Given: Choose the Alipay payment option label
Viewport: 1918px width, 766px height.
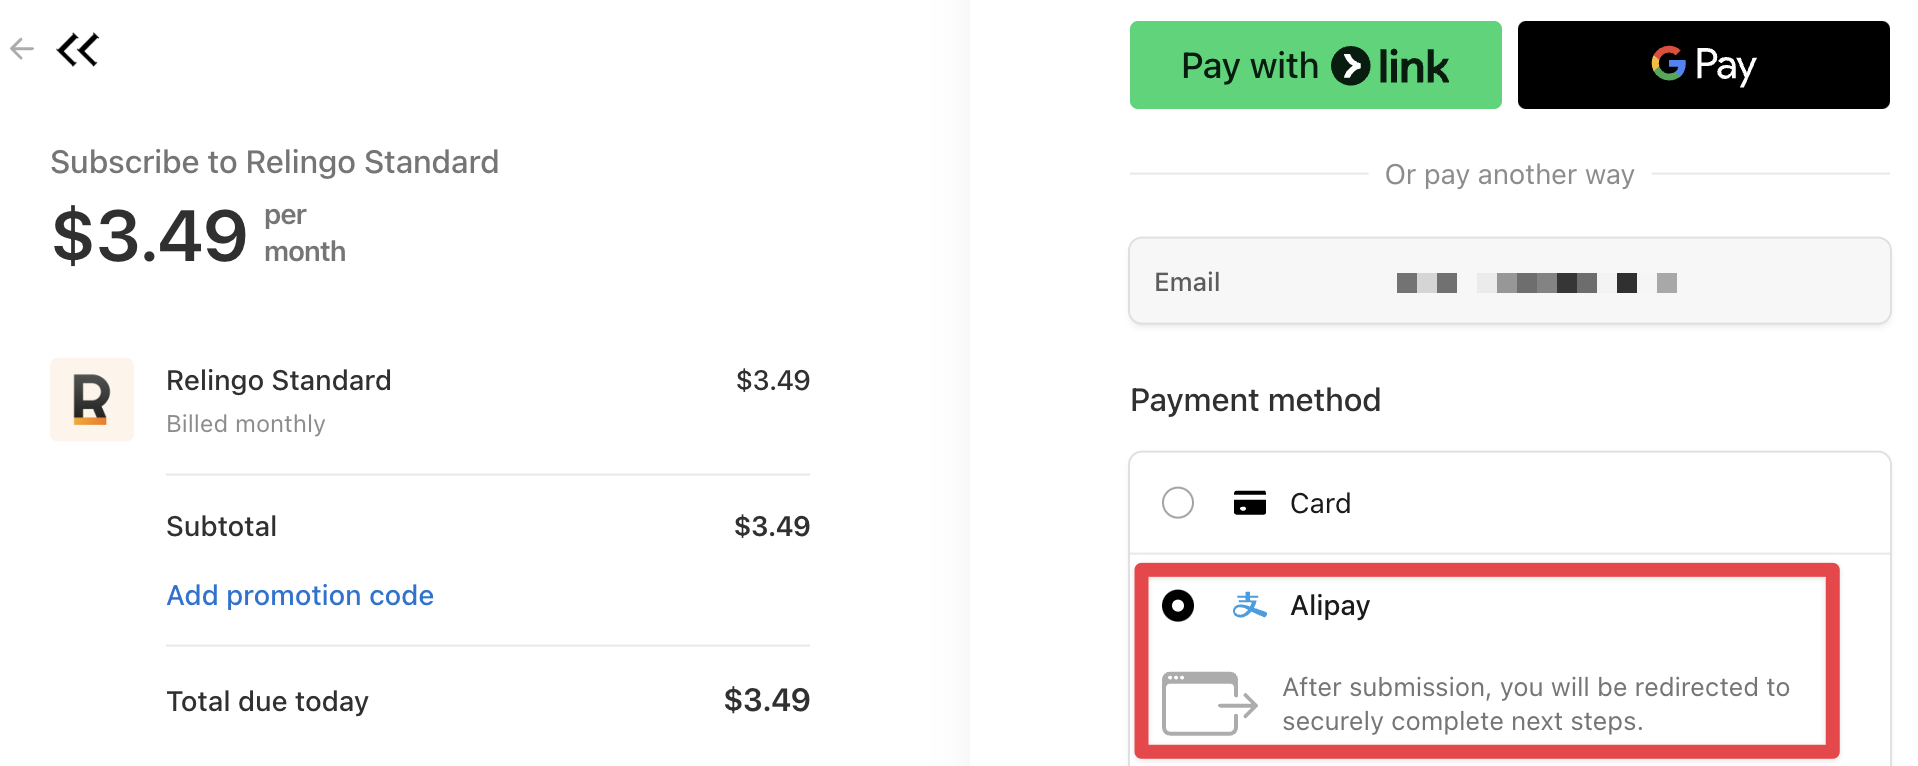Looking at the screenshot, I should [1330, 606].
